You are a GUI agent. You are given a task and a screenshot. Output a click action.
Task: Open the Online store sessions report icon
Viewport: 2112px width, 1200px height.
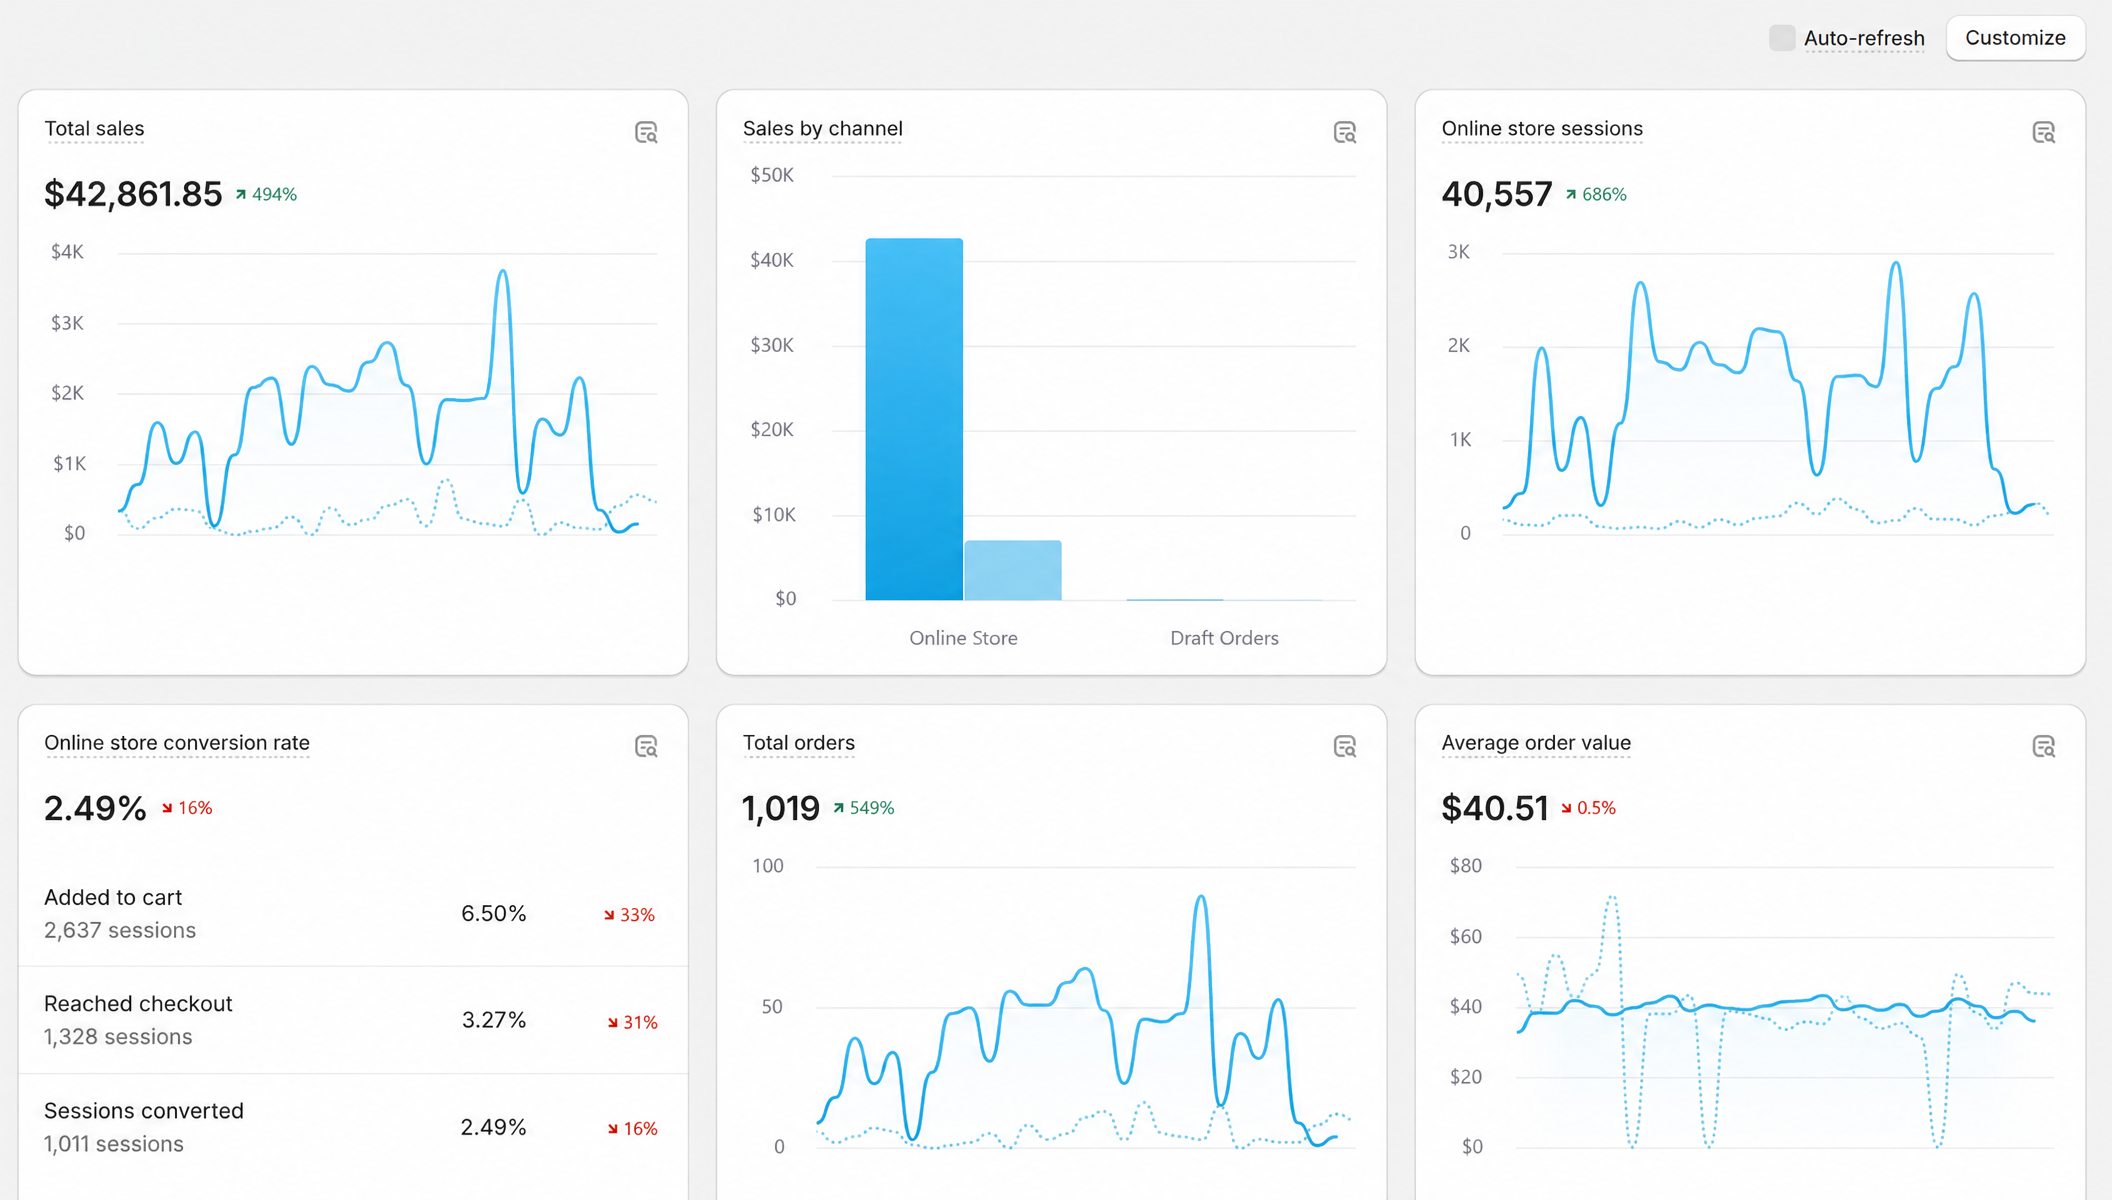pos(2043,132)
